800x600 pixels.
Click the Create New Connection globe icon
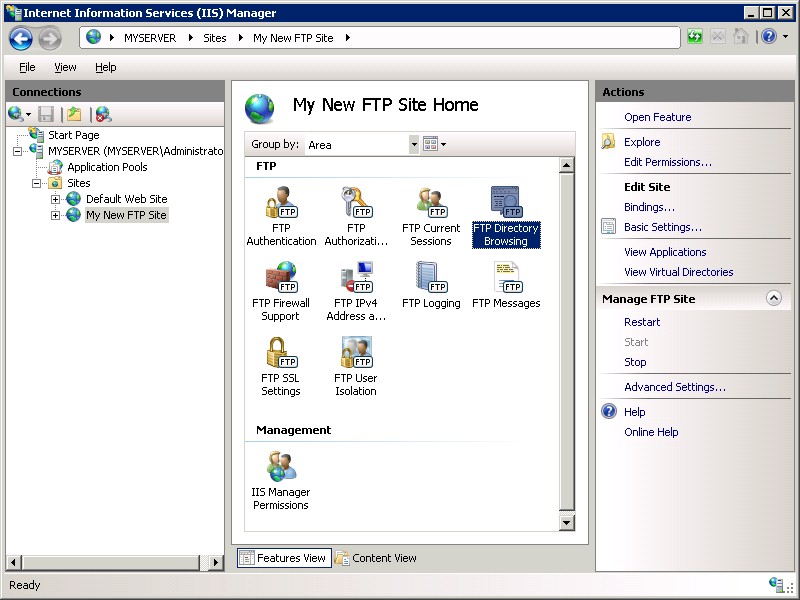click(x=15, y=114)
